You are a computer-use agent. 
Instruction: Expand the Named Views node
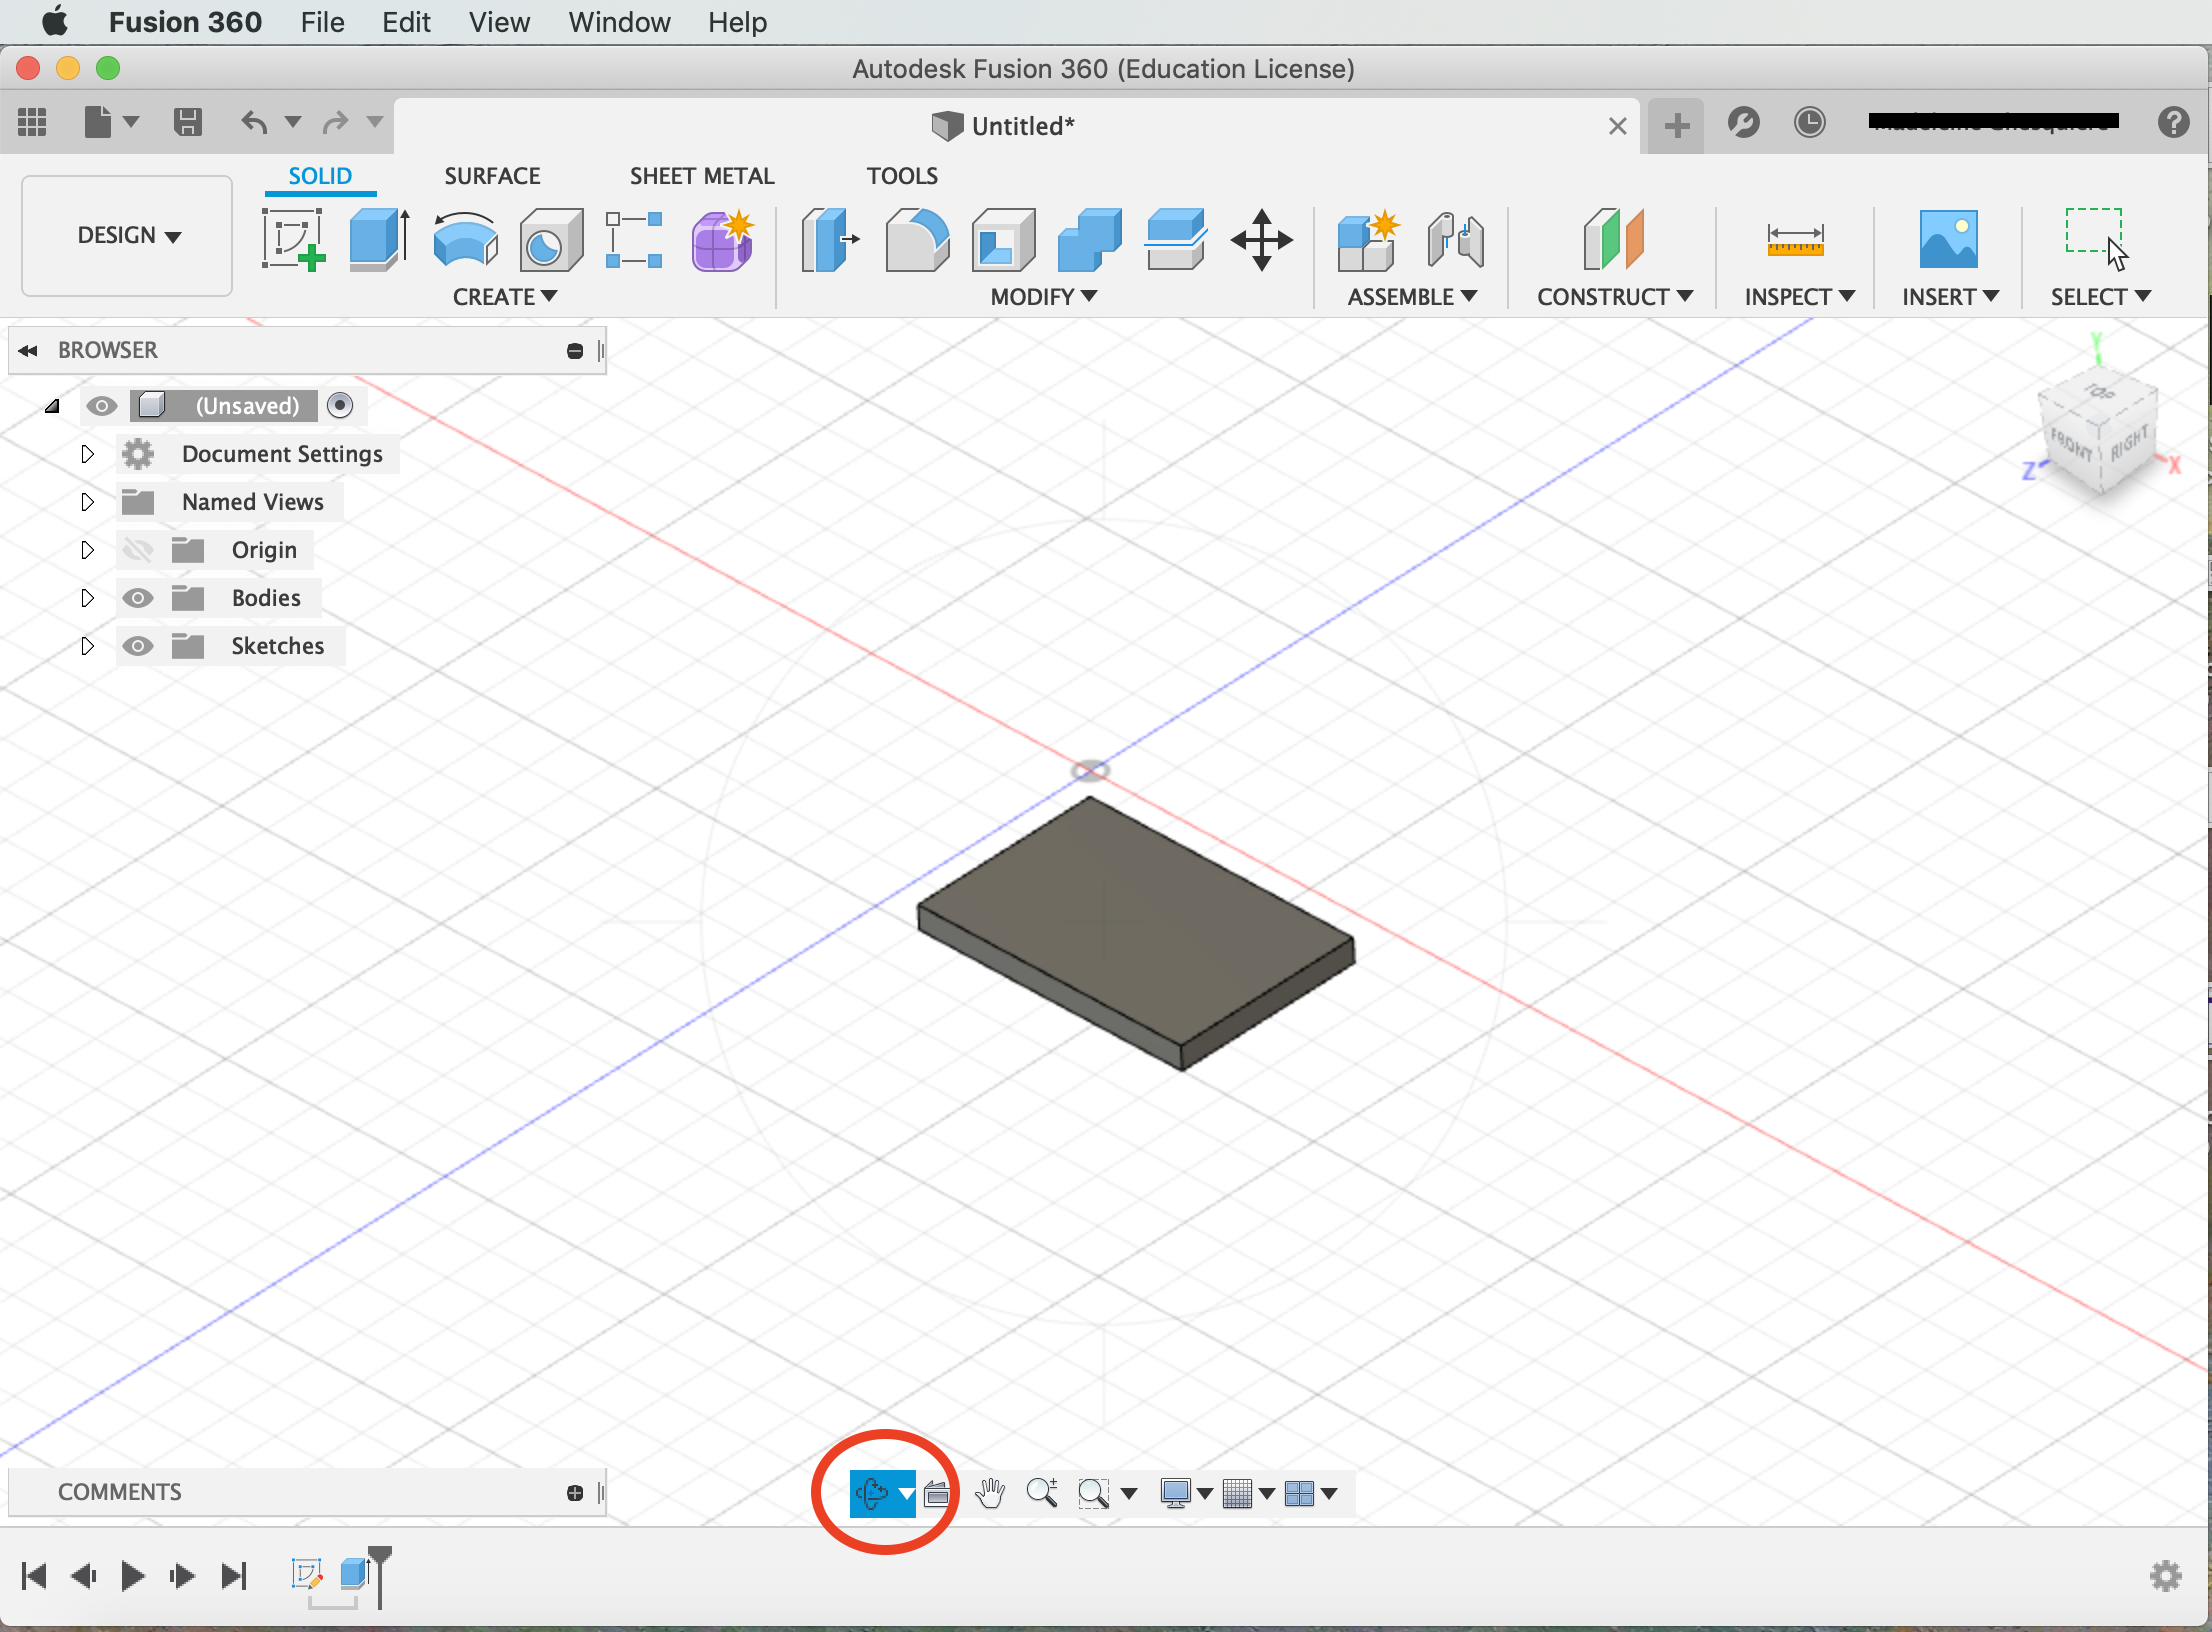87,502
